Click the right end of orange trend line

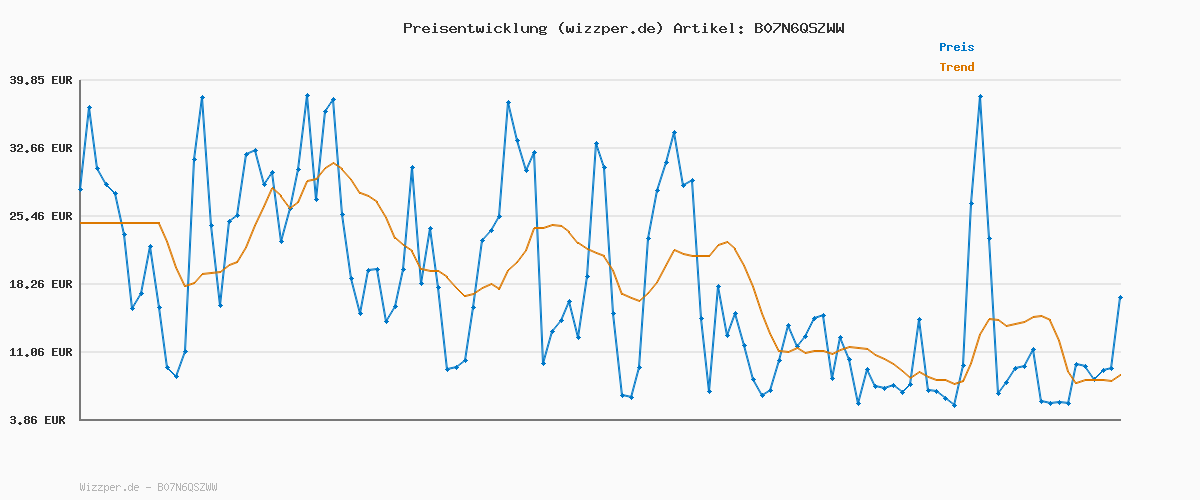pyautogui.click(x=1120, y=375)
